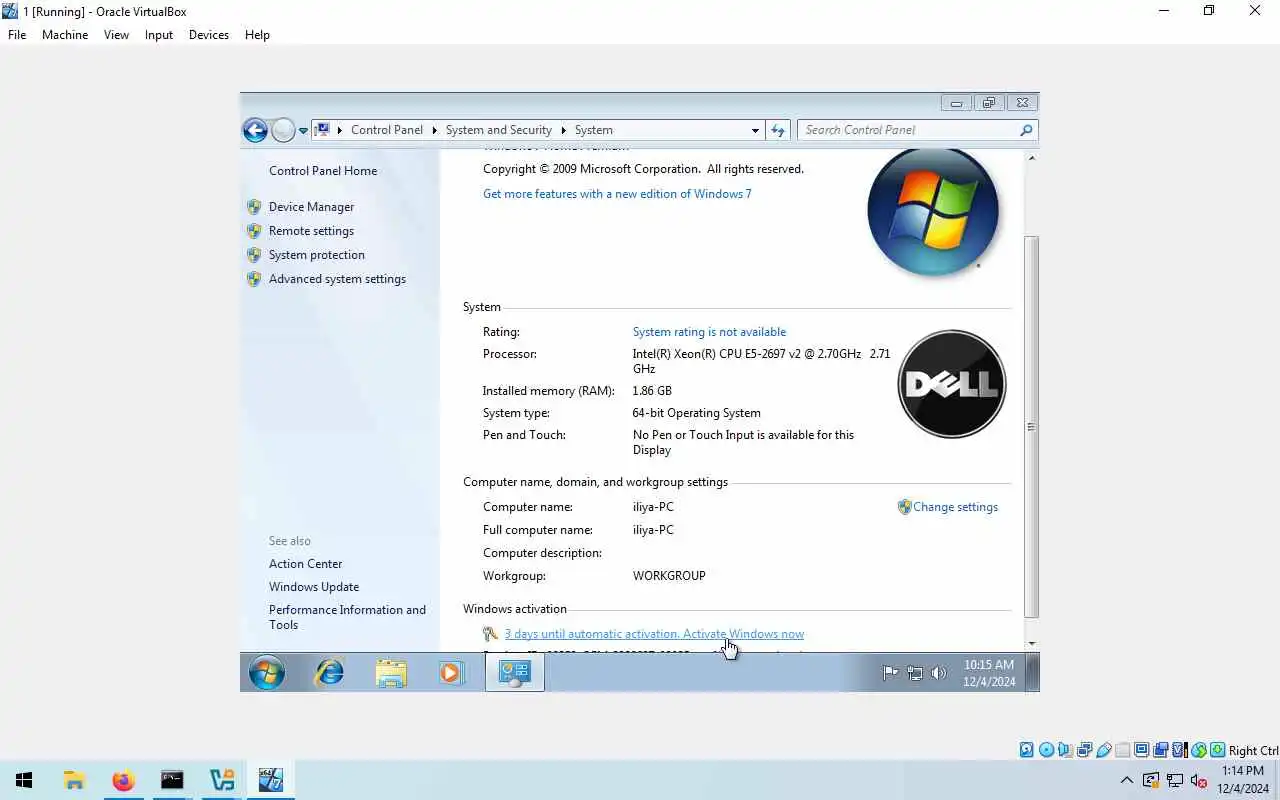Open the VirtualBox Input menu
This screenshot has height=800, width=1280.
point(158,35)
